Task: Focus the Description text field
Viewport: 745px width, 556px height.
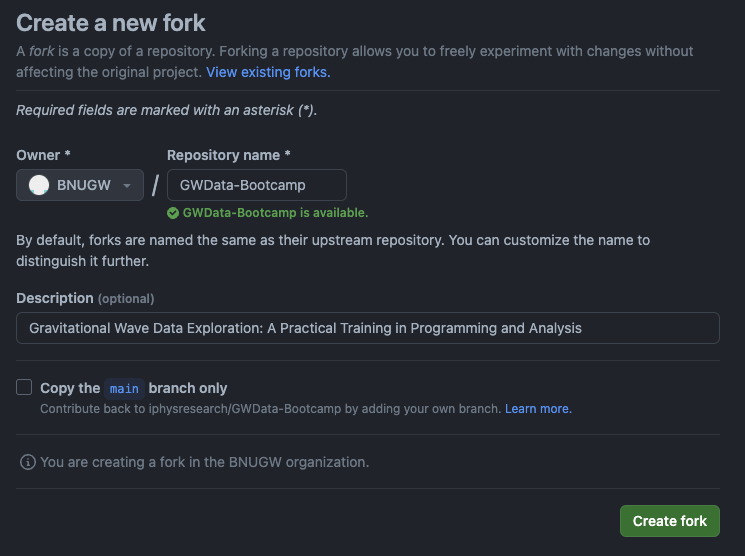Action: pos(368,328)
